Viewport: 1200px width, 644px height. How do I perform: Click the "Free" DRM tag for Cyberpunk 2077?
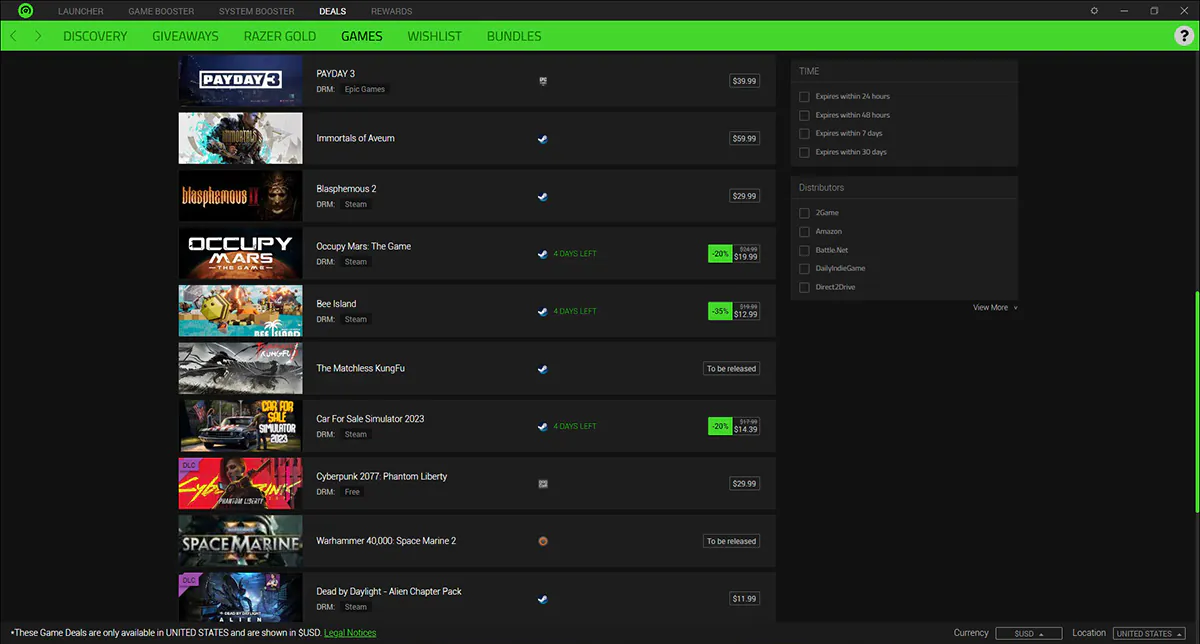352,492
